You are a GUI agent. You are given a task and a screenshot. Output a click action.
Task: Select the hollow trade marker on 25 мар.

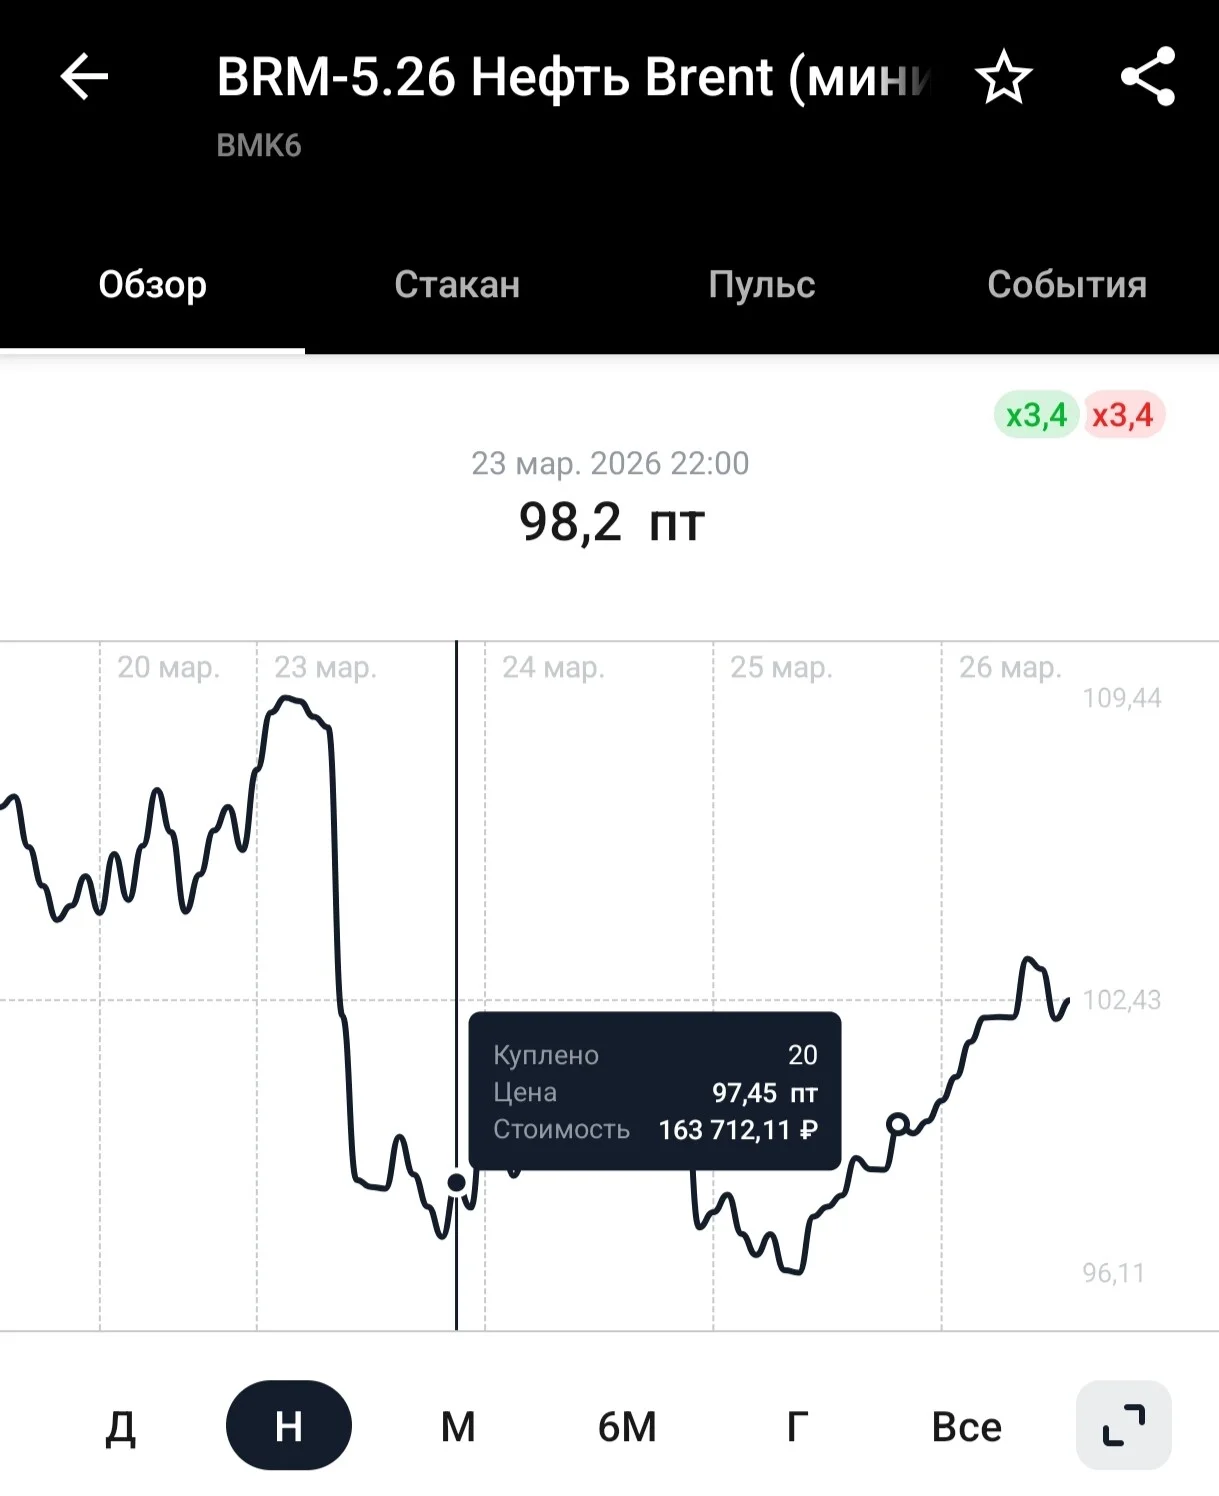point(898,1124)
